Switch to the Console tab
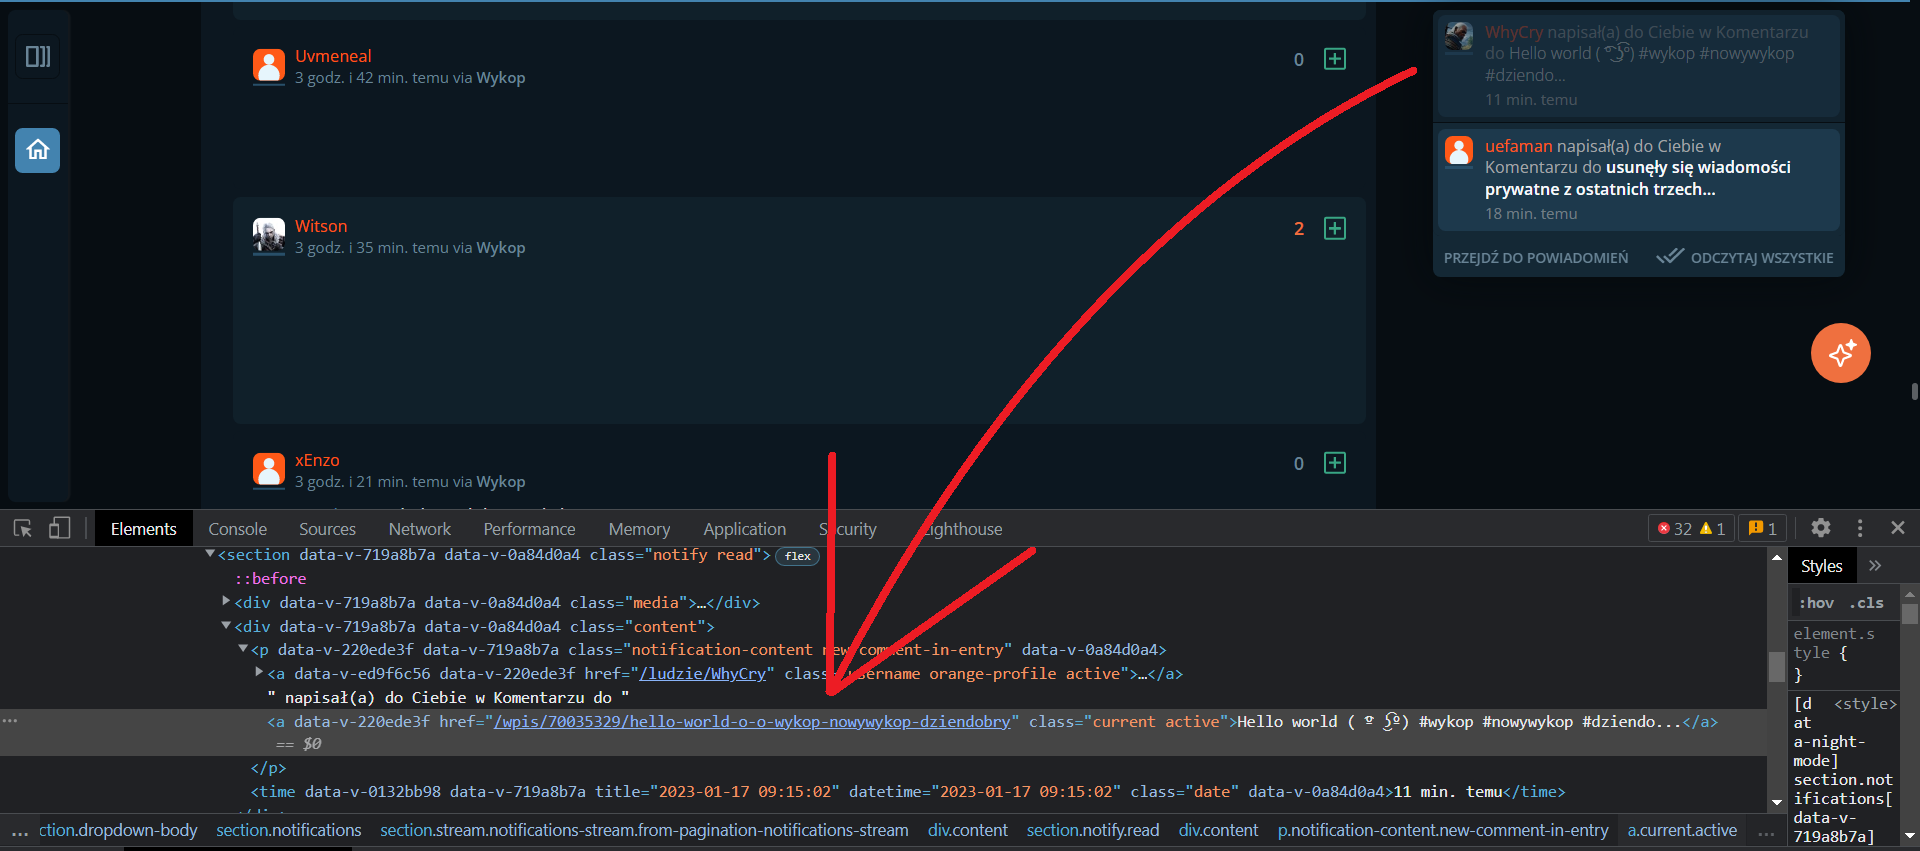The width and height of the screenshot is (1920, 851). tap(237, 529)
